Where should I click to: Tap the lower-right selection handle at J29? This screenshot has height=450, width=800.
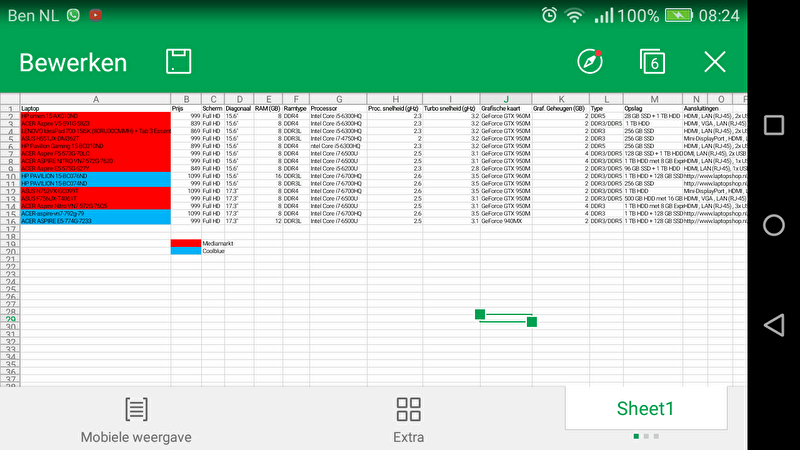click(x=532, y=321)
